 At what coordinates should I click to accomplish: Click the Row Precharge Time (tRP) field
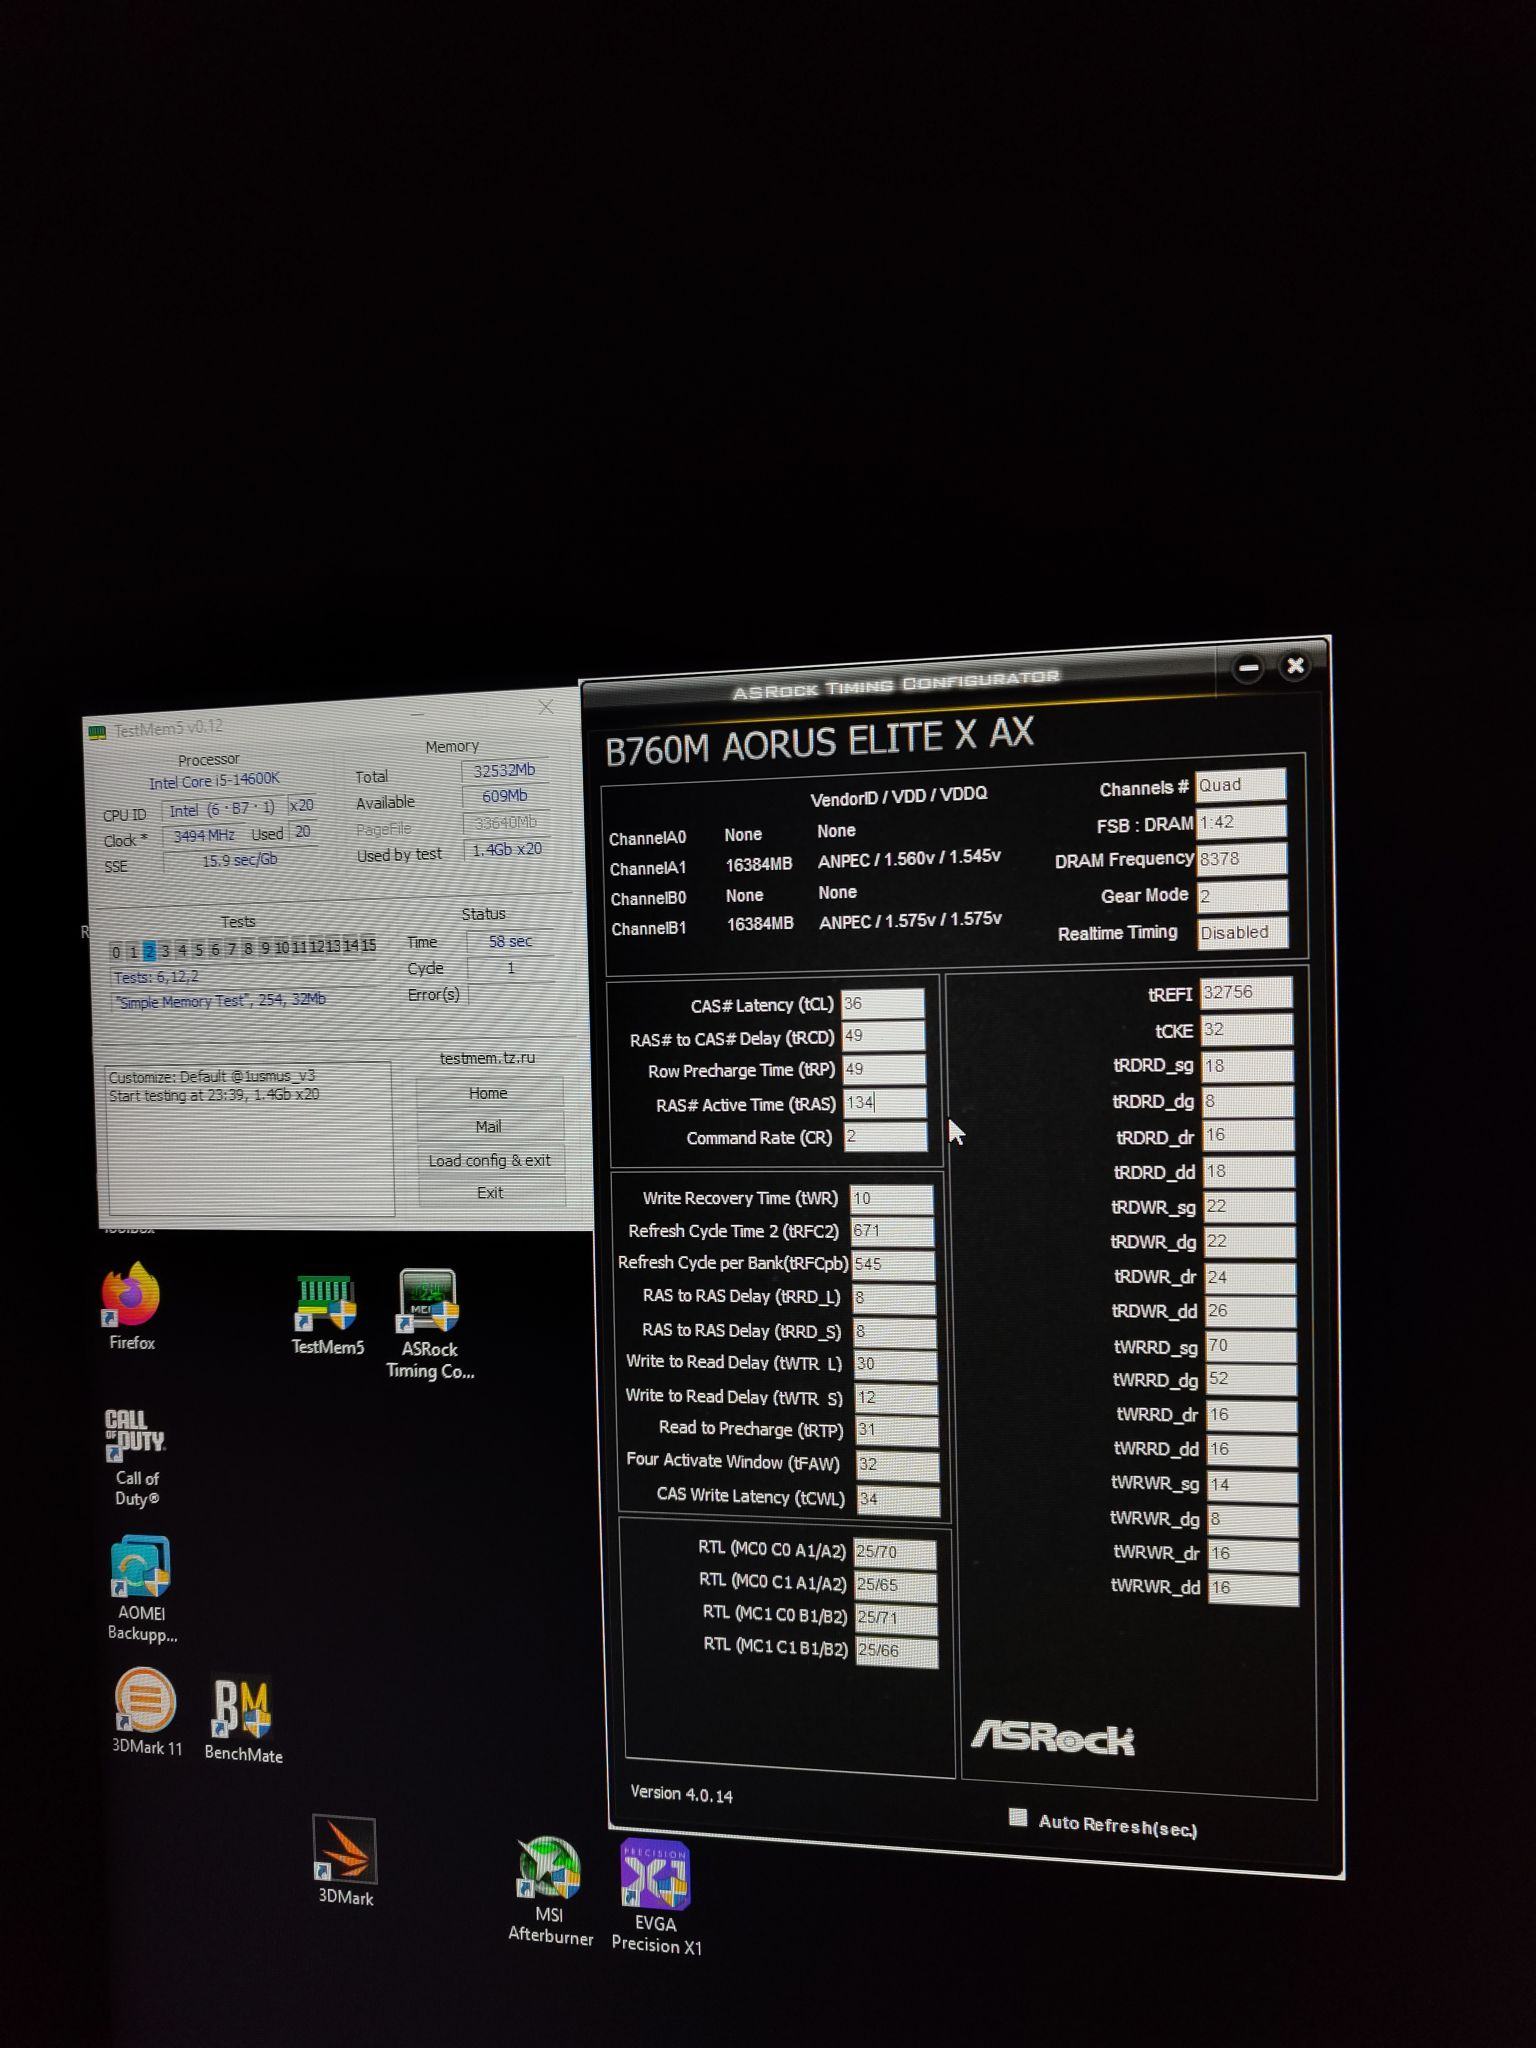884,1069
